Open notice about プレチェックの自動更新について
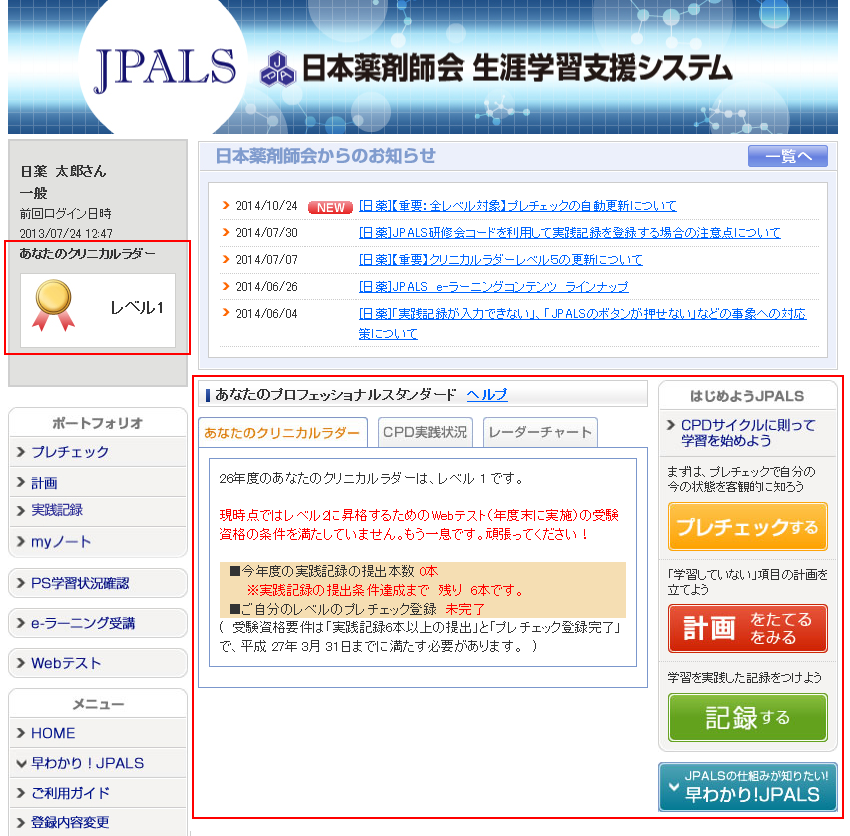Image resolution: width=850 pixels, height=836 pixels. 518,205
